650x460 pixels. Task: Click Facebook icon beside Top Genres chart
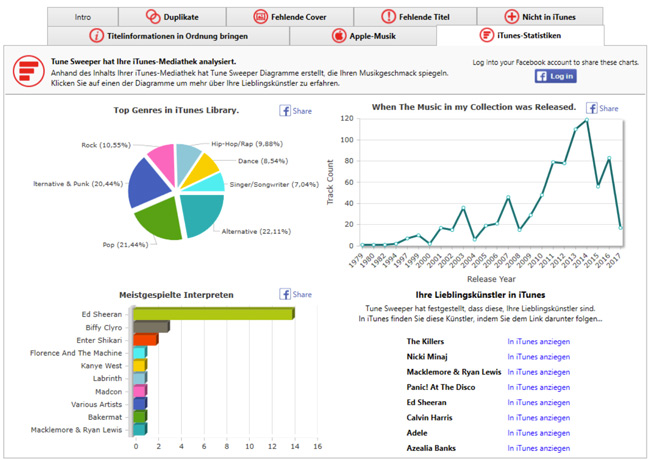click(x=285, y=111)
